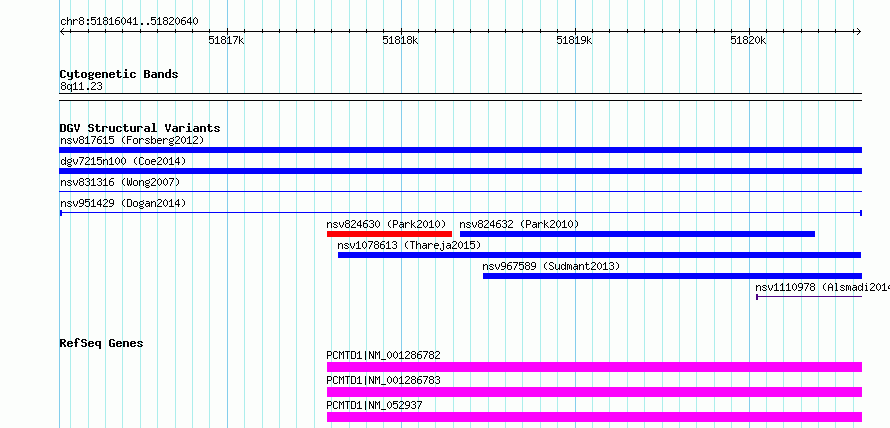Click the 51819k ruler position label
Viewport: 890px width, 428px height.
(x=574, y=40)
